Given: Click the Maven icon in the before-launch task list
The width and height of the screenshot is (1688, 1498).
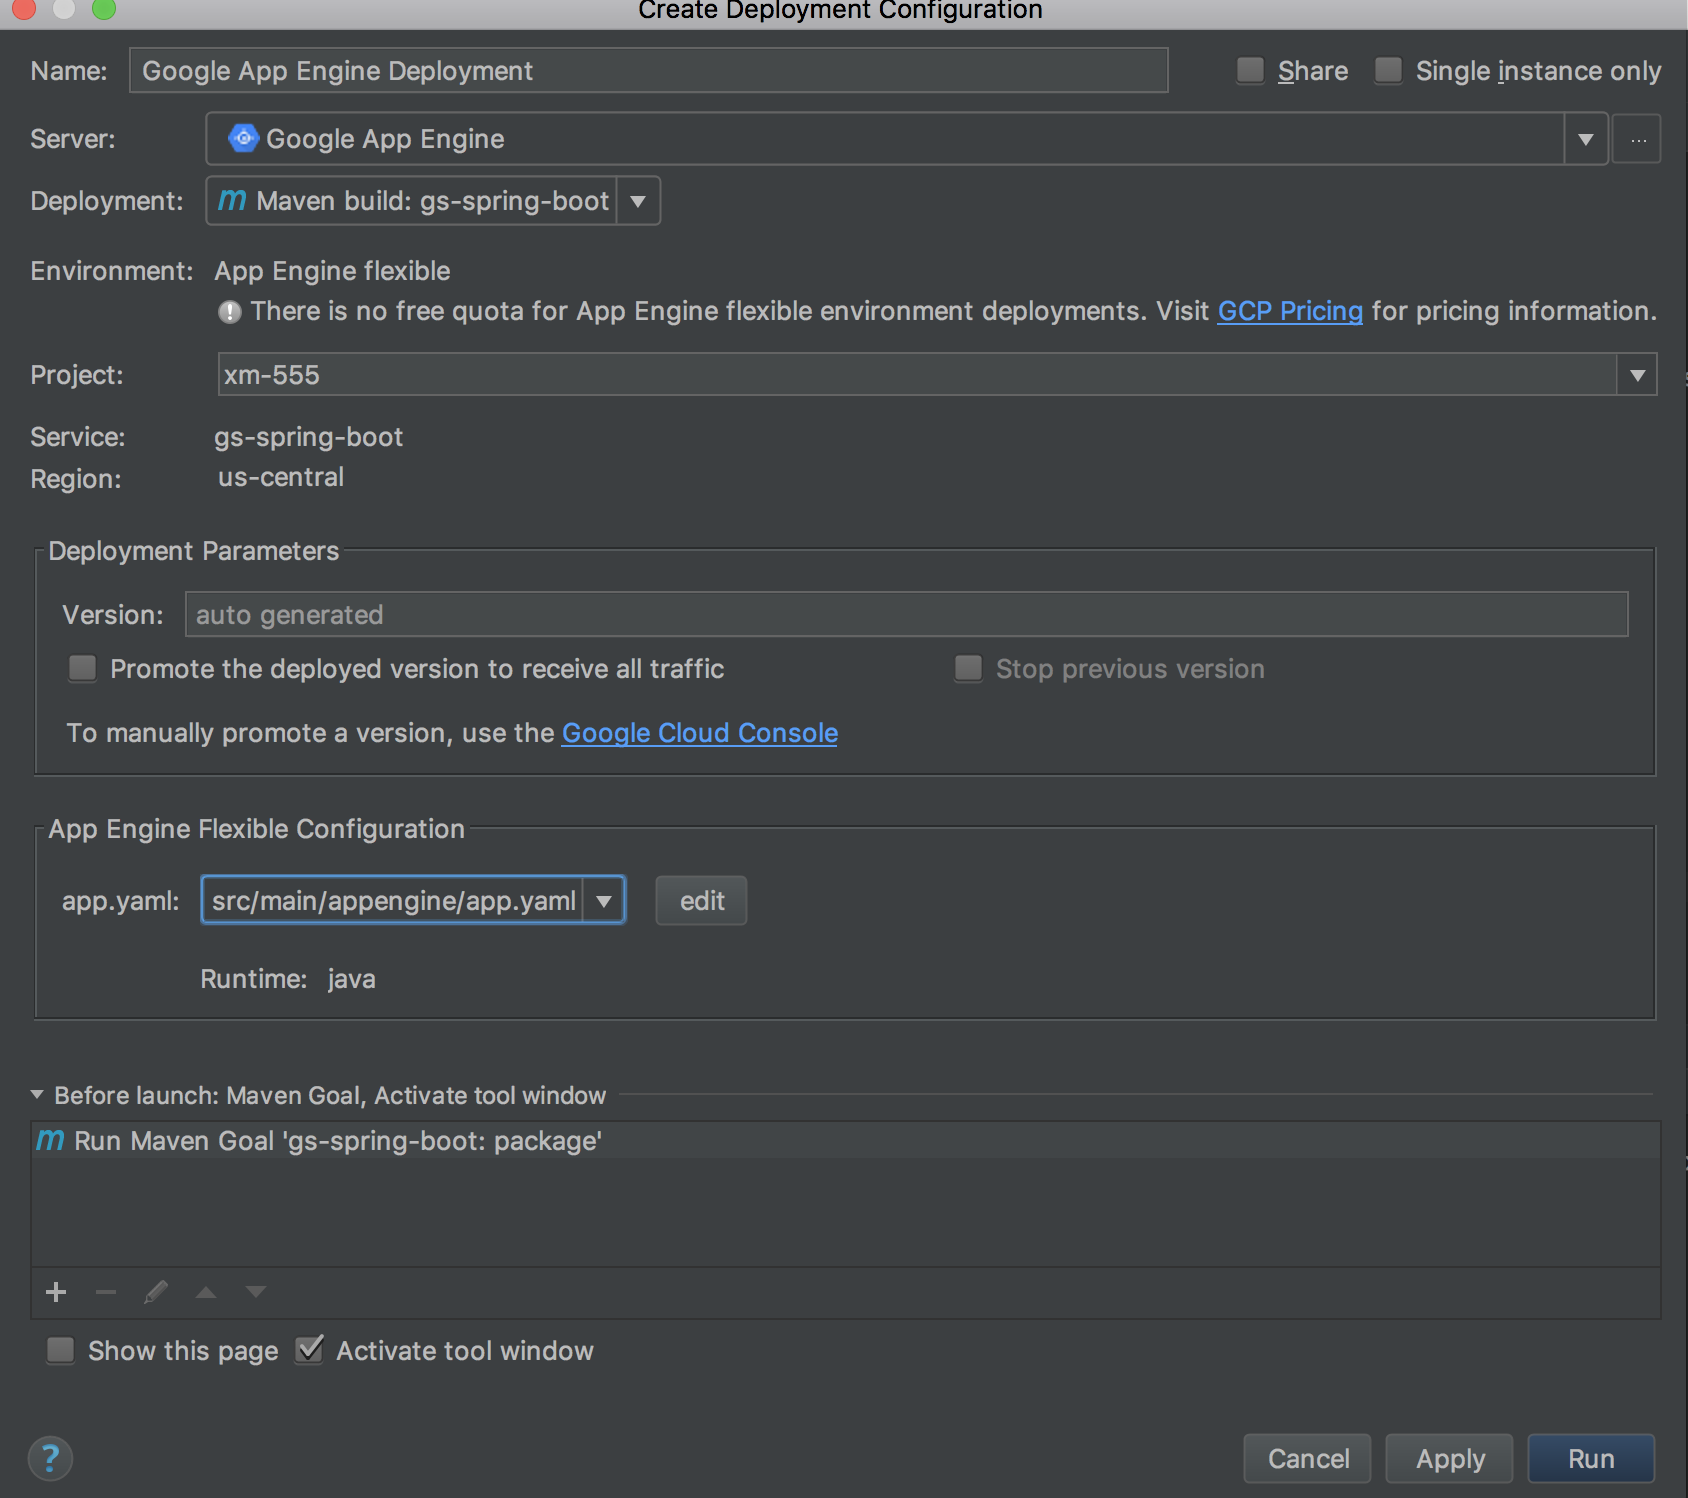Looking at the screenshot, I should 50,1140.
